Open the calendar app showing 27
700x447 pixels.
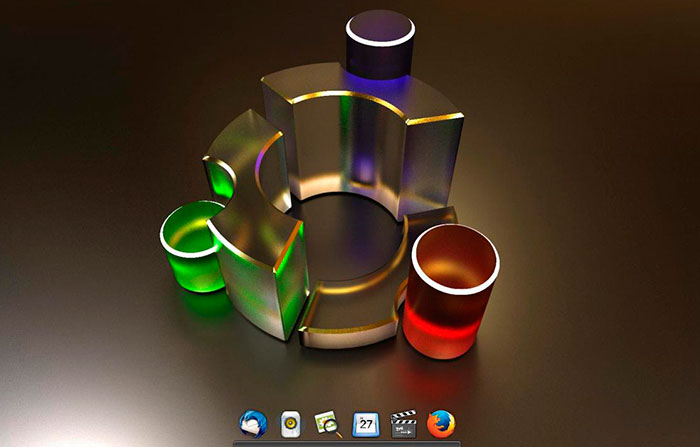point(366,425)
